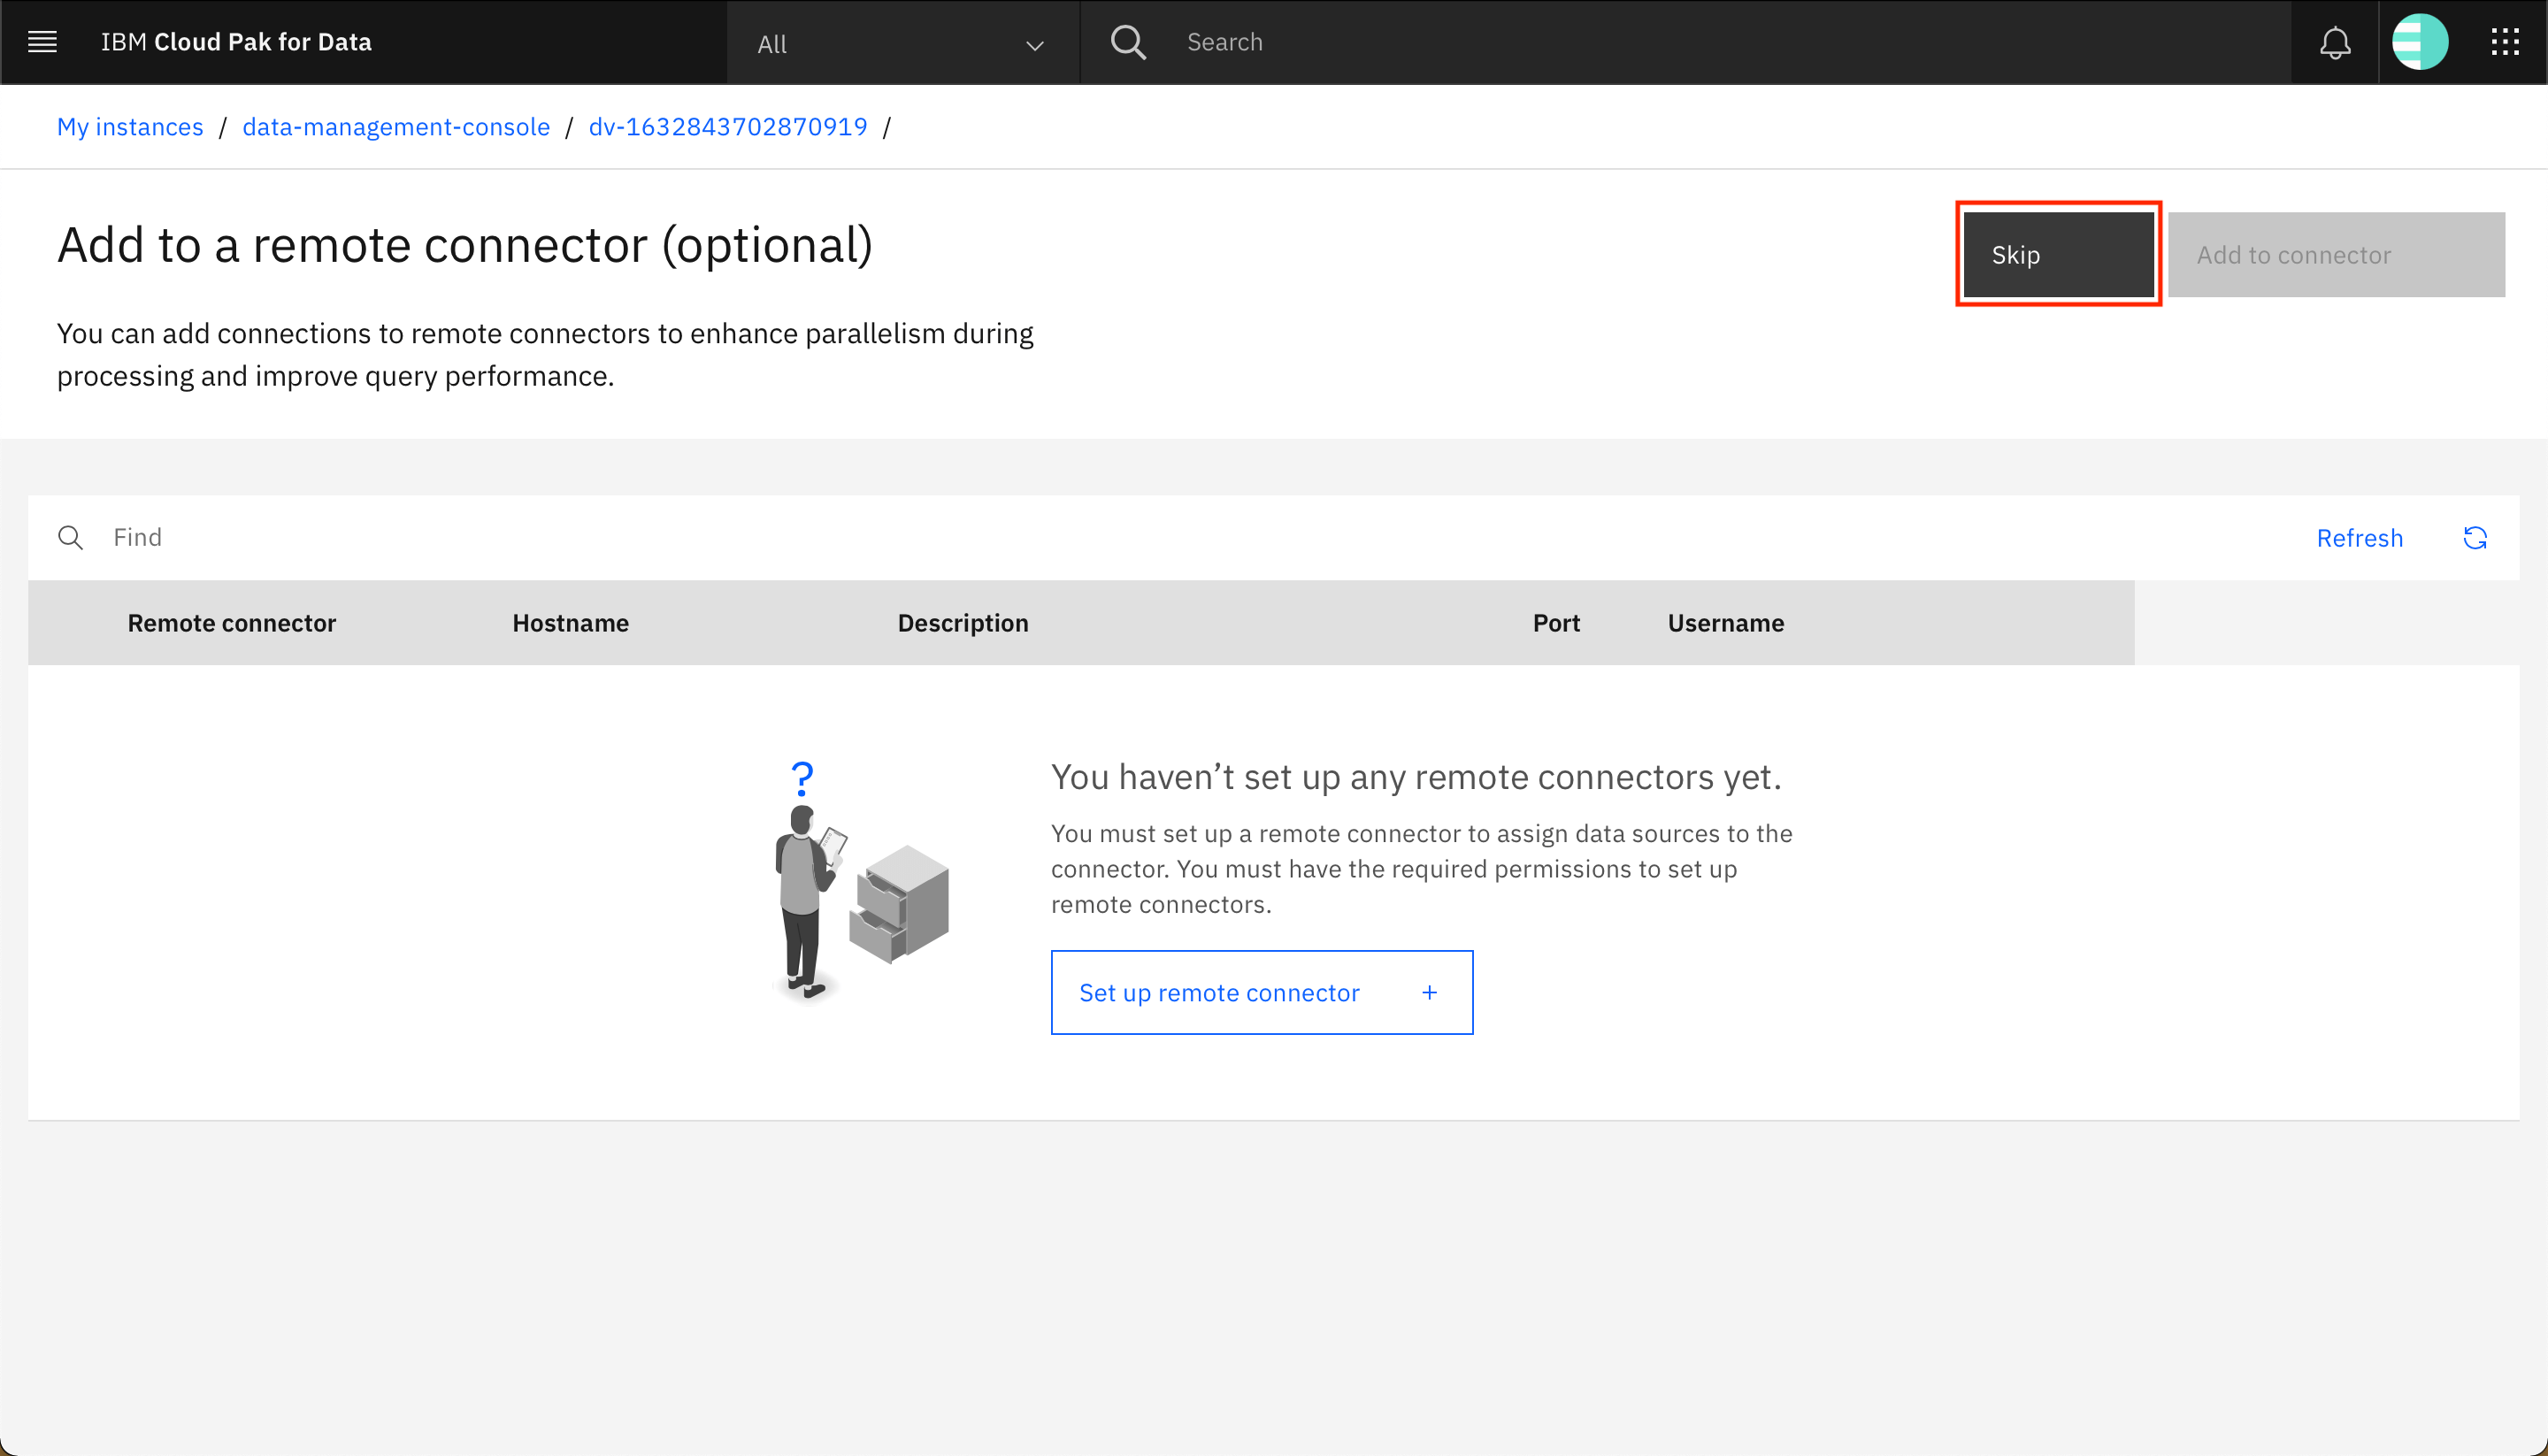Click Set up remote connector button

click(x=1220, y=992)
